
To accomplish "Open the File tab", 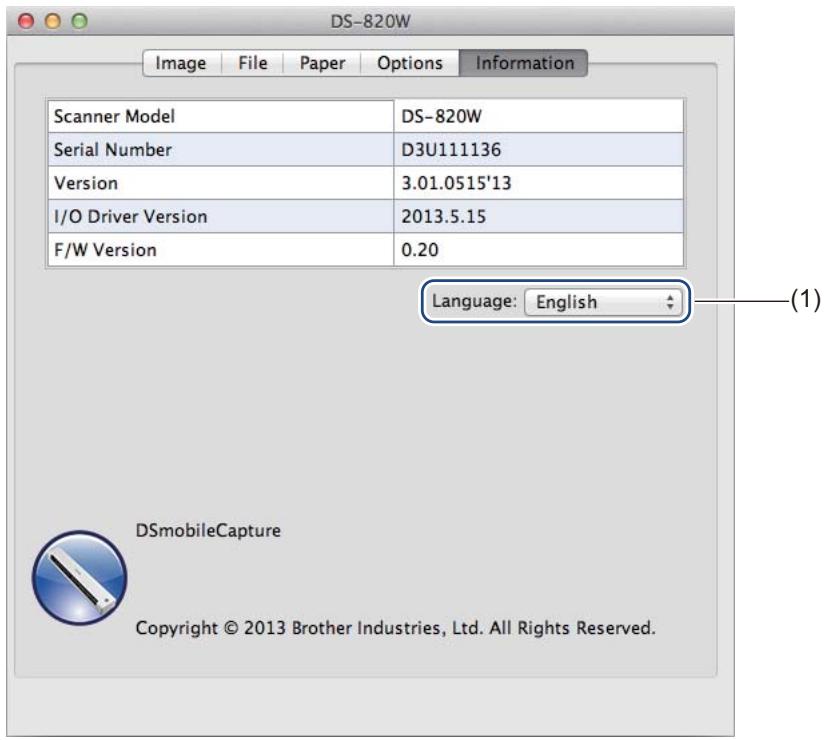I will click(x=253, y=63).
